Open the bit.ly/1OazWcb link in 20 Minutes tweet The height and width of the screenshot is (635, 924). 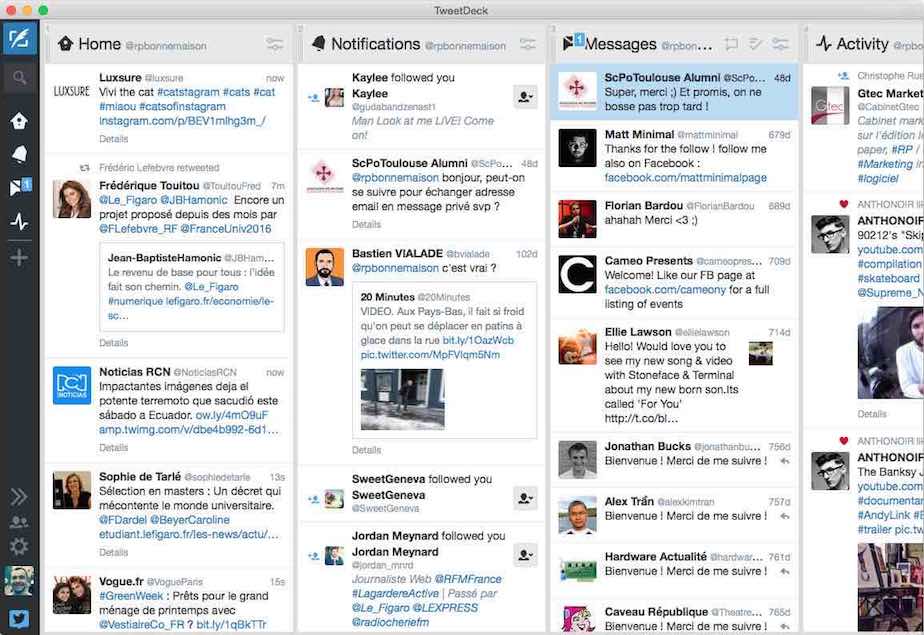pyautogui.click(x=478, y=340)
